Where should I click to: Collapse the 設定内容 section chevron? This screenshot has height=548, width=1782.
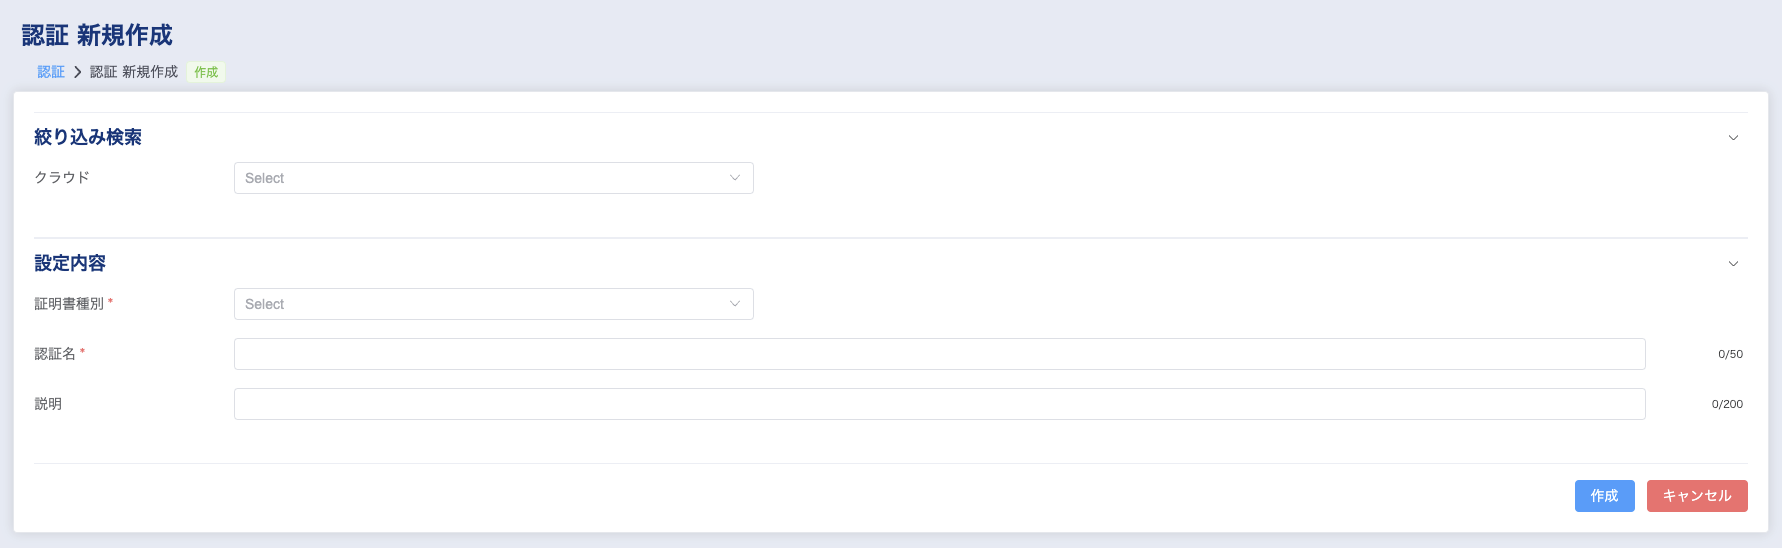[1733, 264]
